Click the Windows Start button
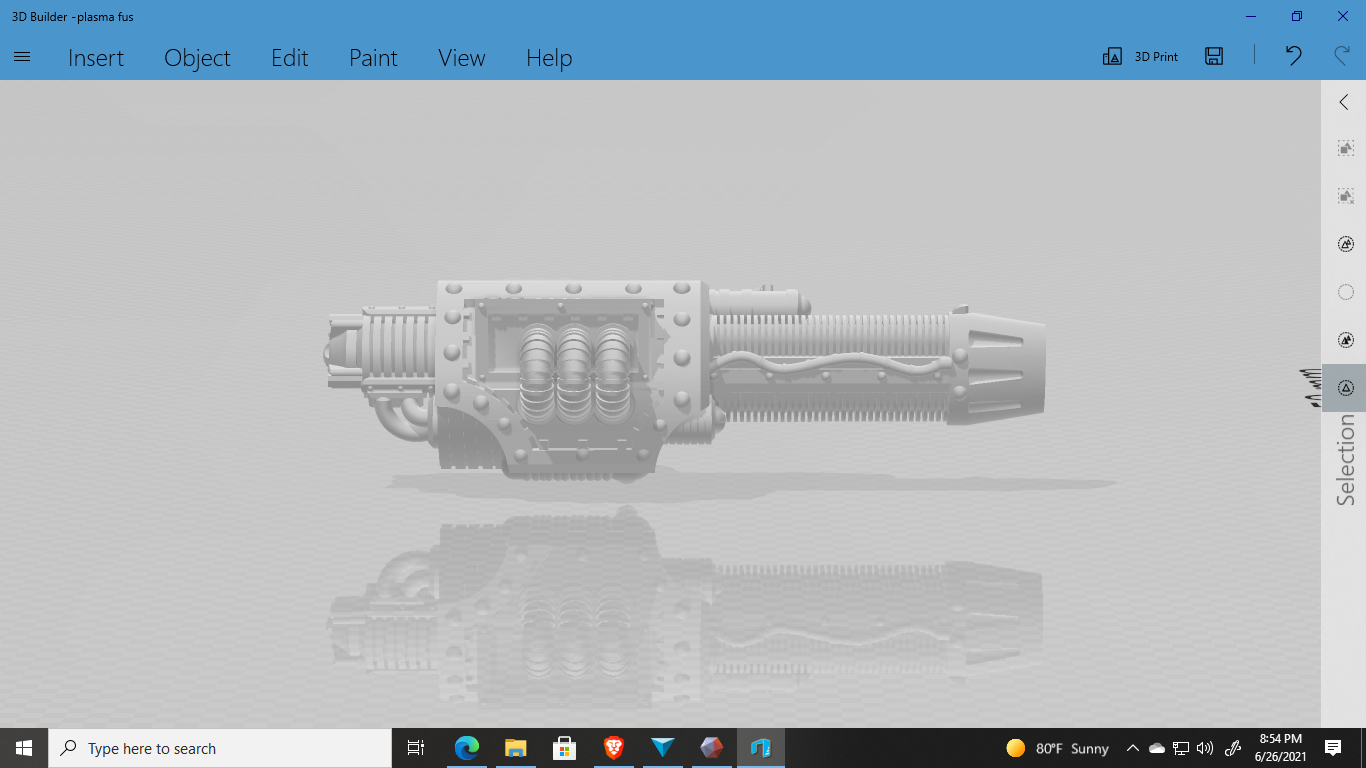Image resolution: width=1366 pixels, height=768 pixels. (23, 748)
